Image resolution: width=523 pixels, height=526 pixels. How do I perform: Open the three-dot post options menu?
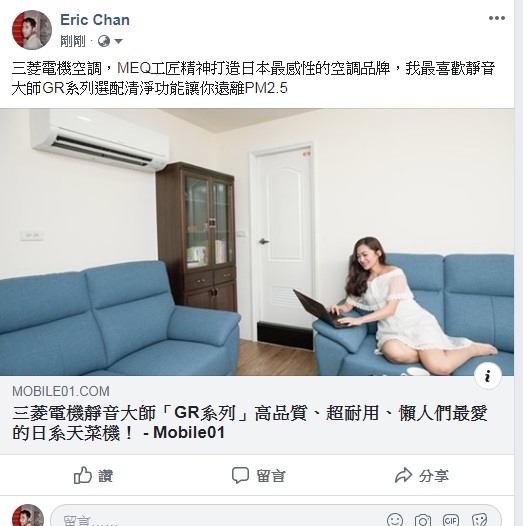496,18
